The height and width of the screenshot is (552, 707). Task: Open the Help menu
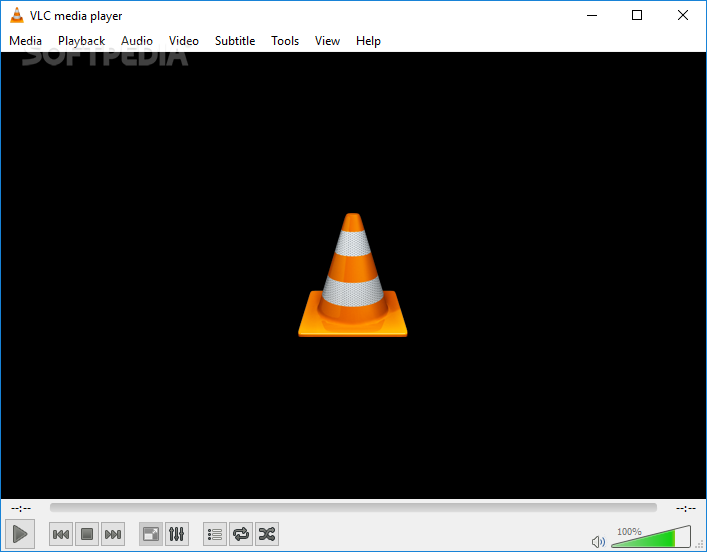click(368, 41)
